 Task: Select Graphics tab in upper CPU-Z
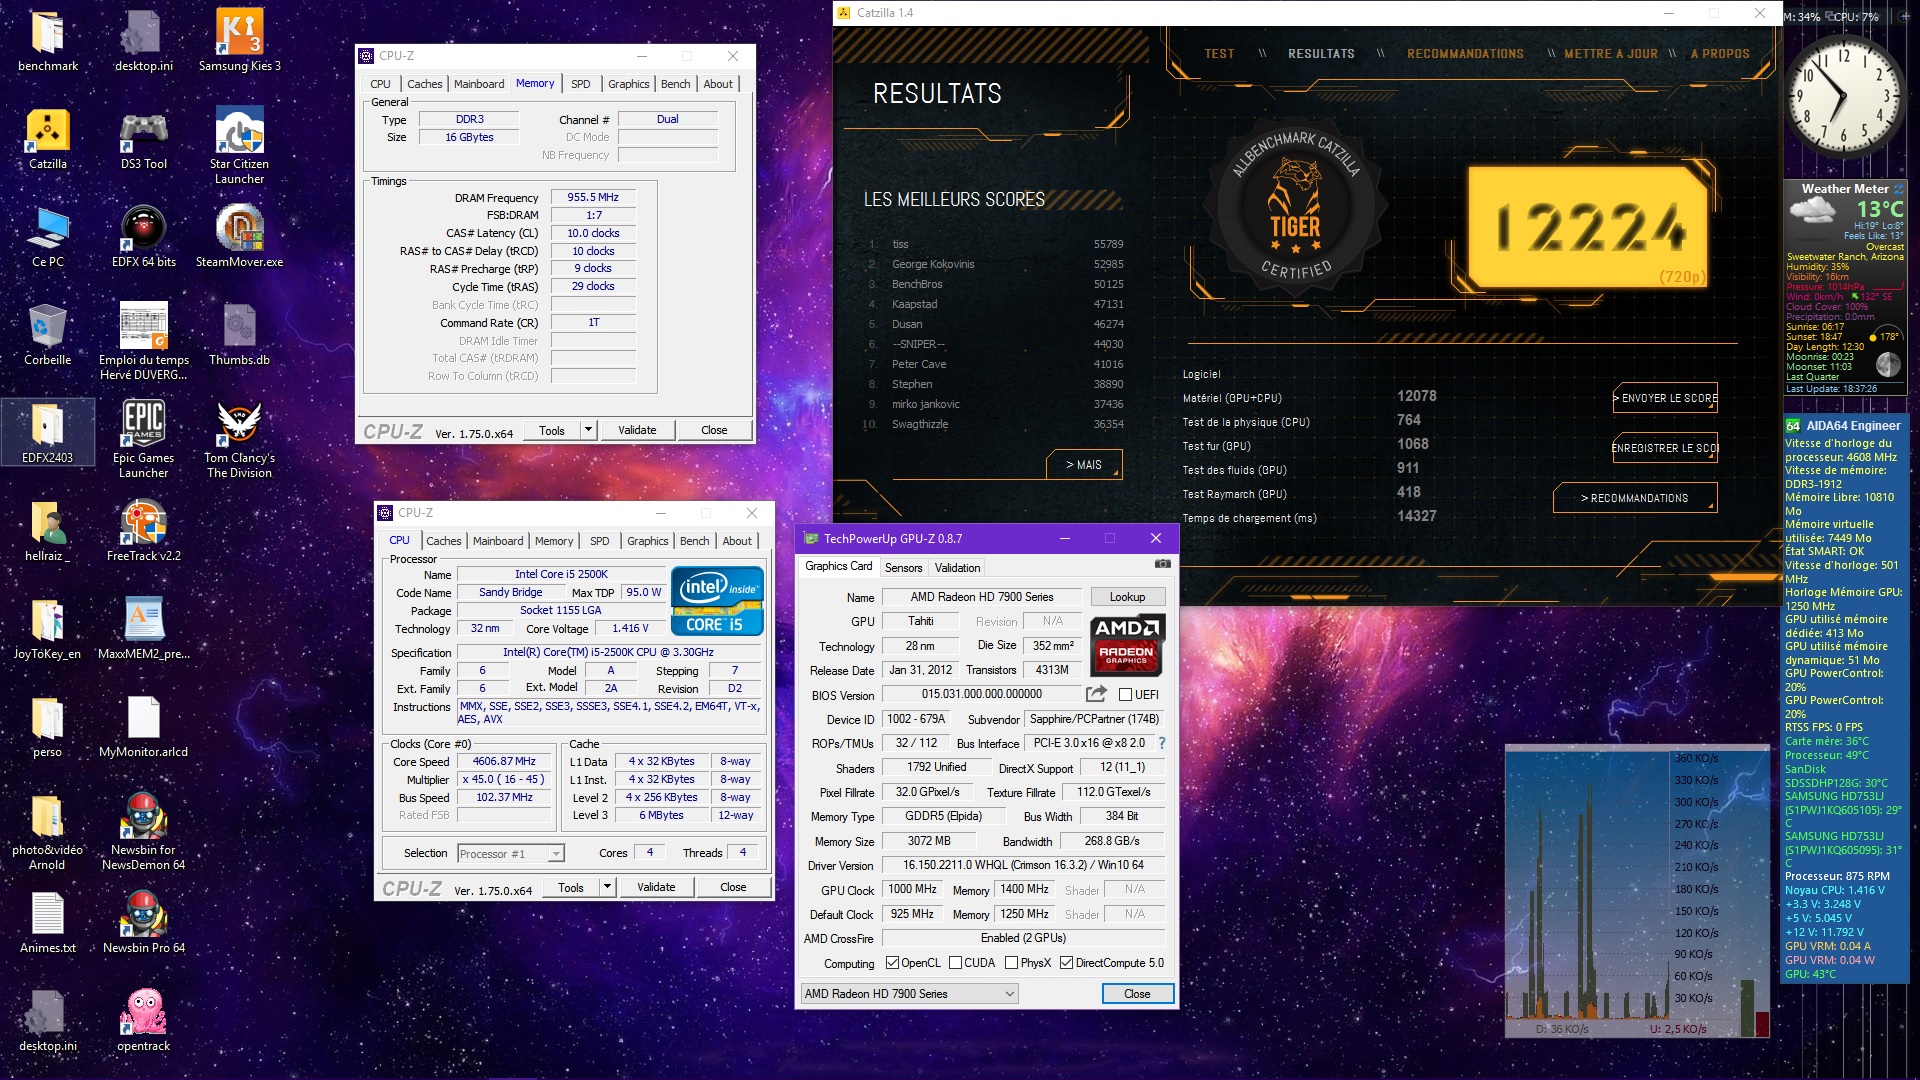628,84
